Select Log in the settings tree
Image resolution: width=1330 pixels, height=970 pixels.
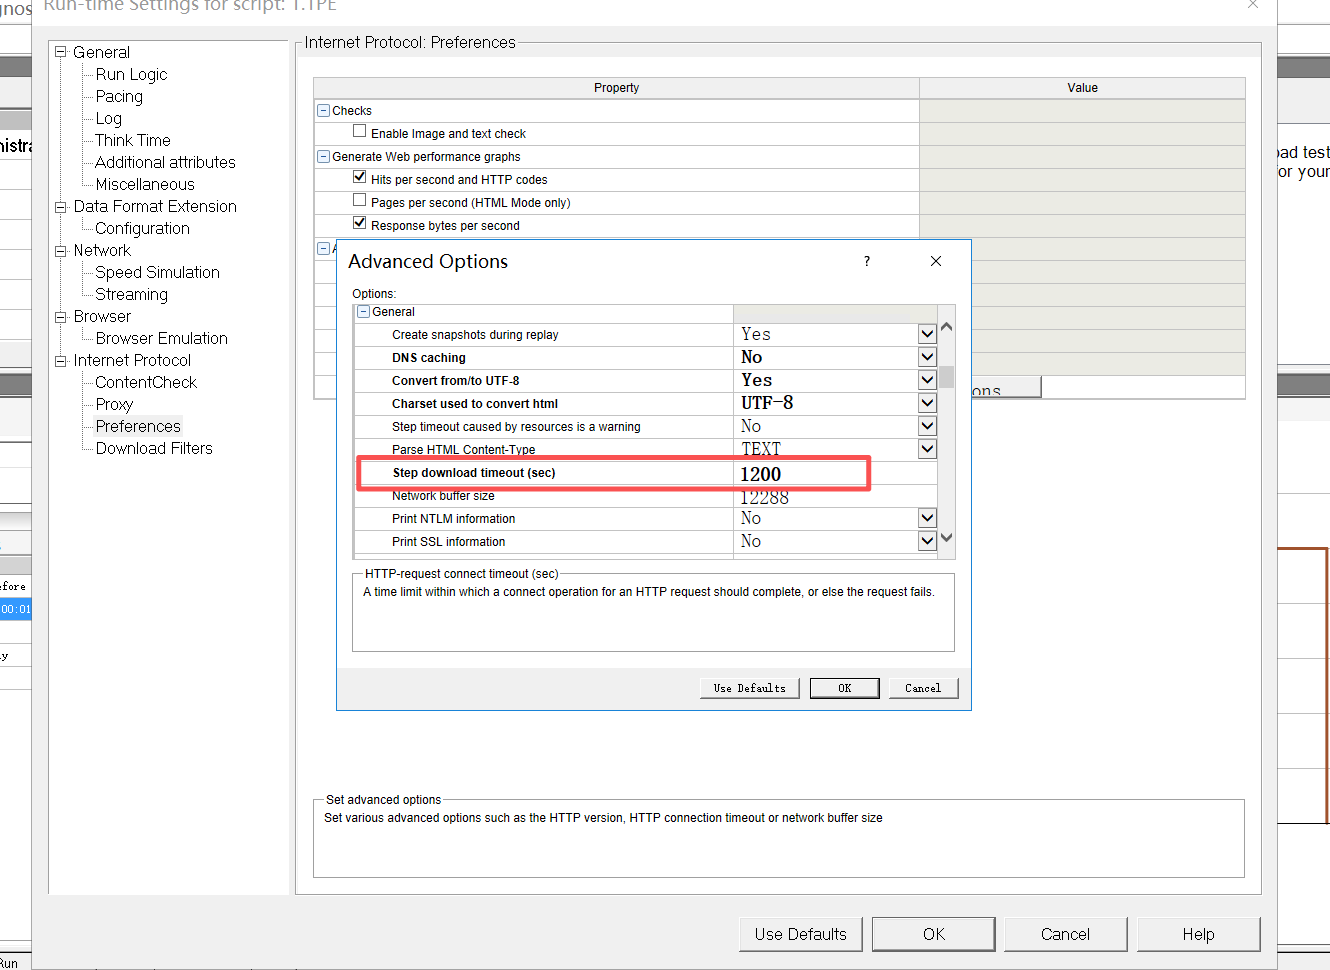pos(108,118)
